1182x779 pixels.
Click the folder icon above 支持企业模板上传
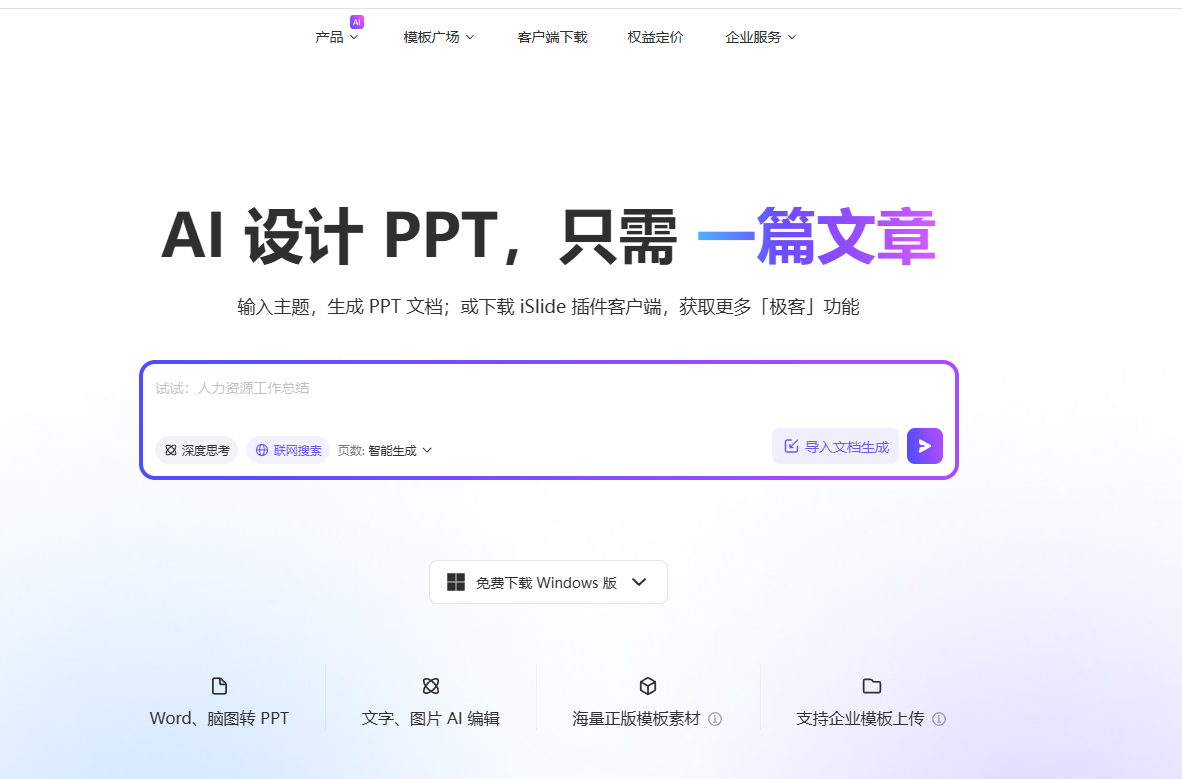(871, 686)
